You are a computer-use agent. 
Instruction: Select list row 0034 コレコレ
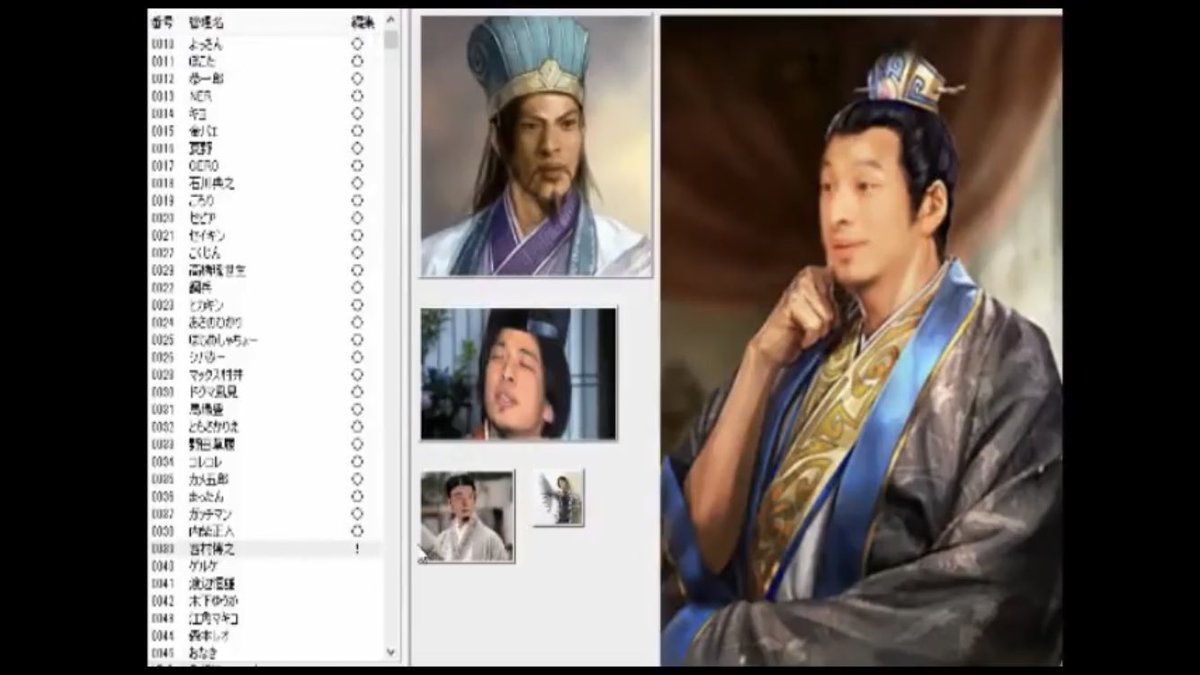(266, 461)
